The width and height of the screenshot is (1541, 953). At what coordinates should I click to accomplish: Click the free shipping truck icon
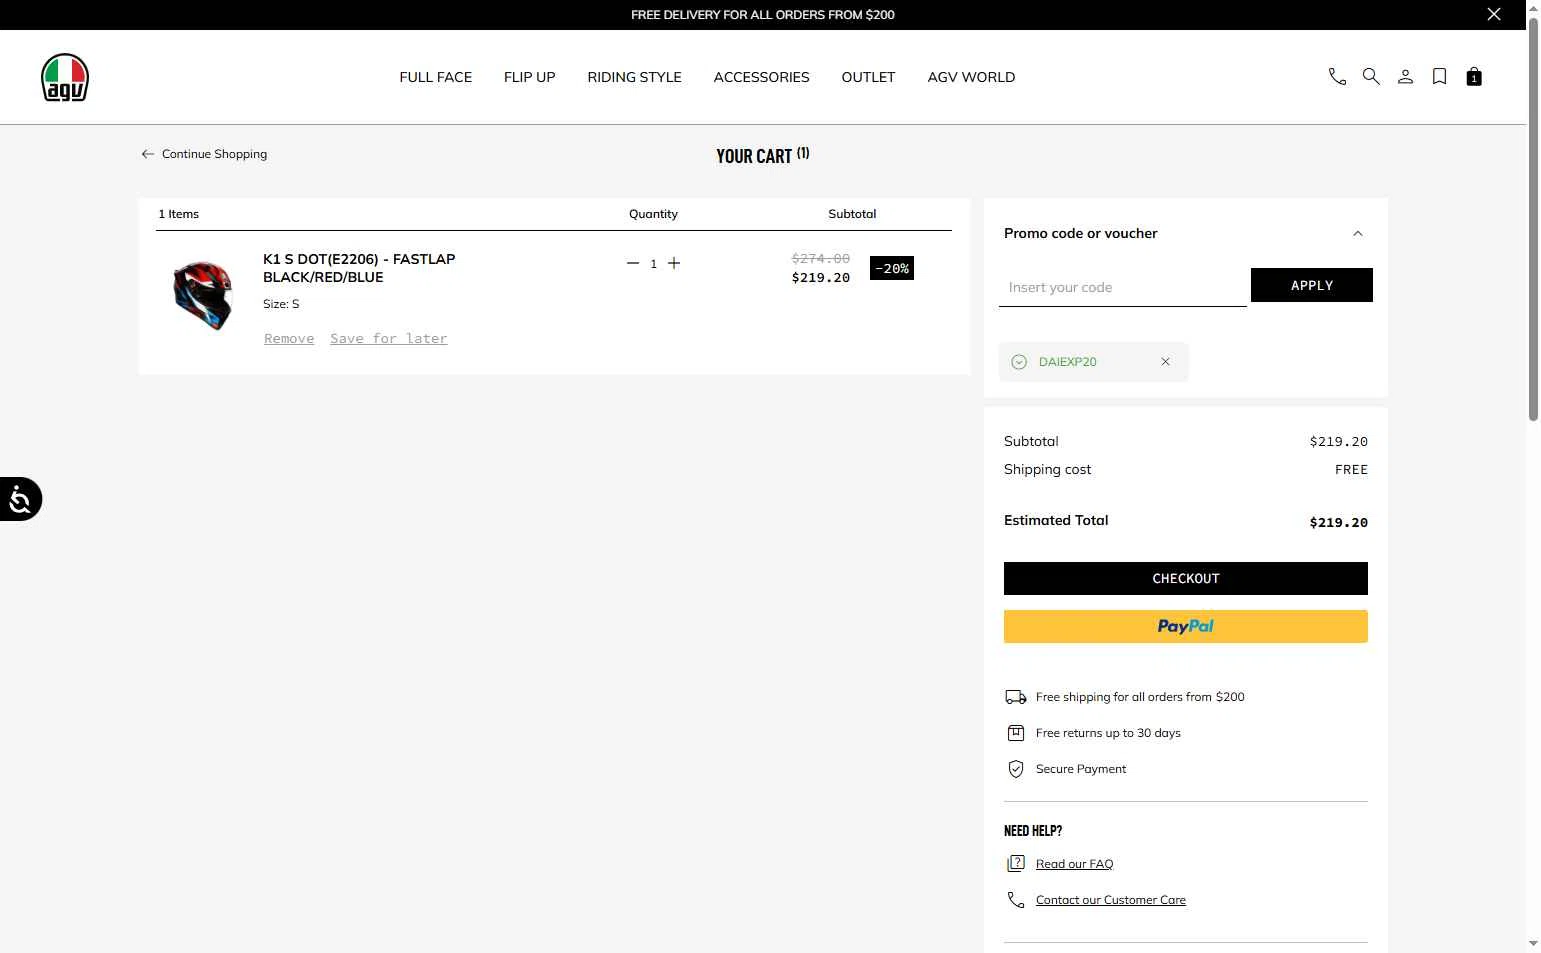tap(1016, 697)
